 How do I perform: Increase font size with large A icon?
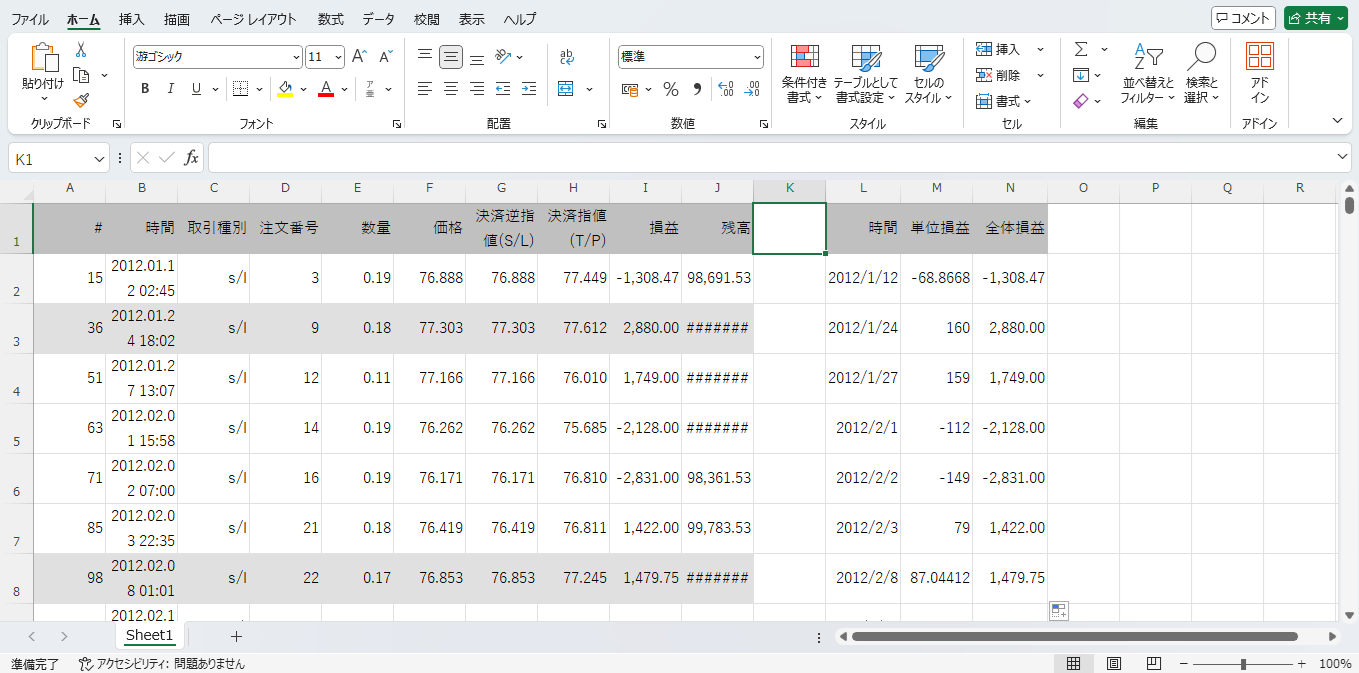click(x=360, y=57)
